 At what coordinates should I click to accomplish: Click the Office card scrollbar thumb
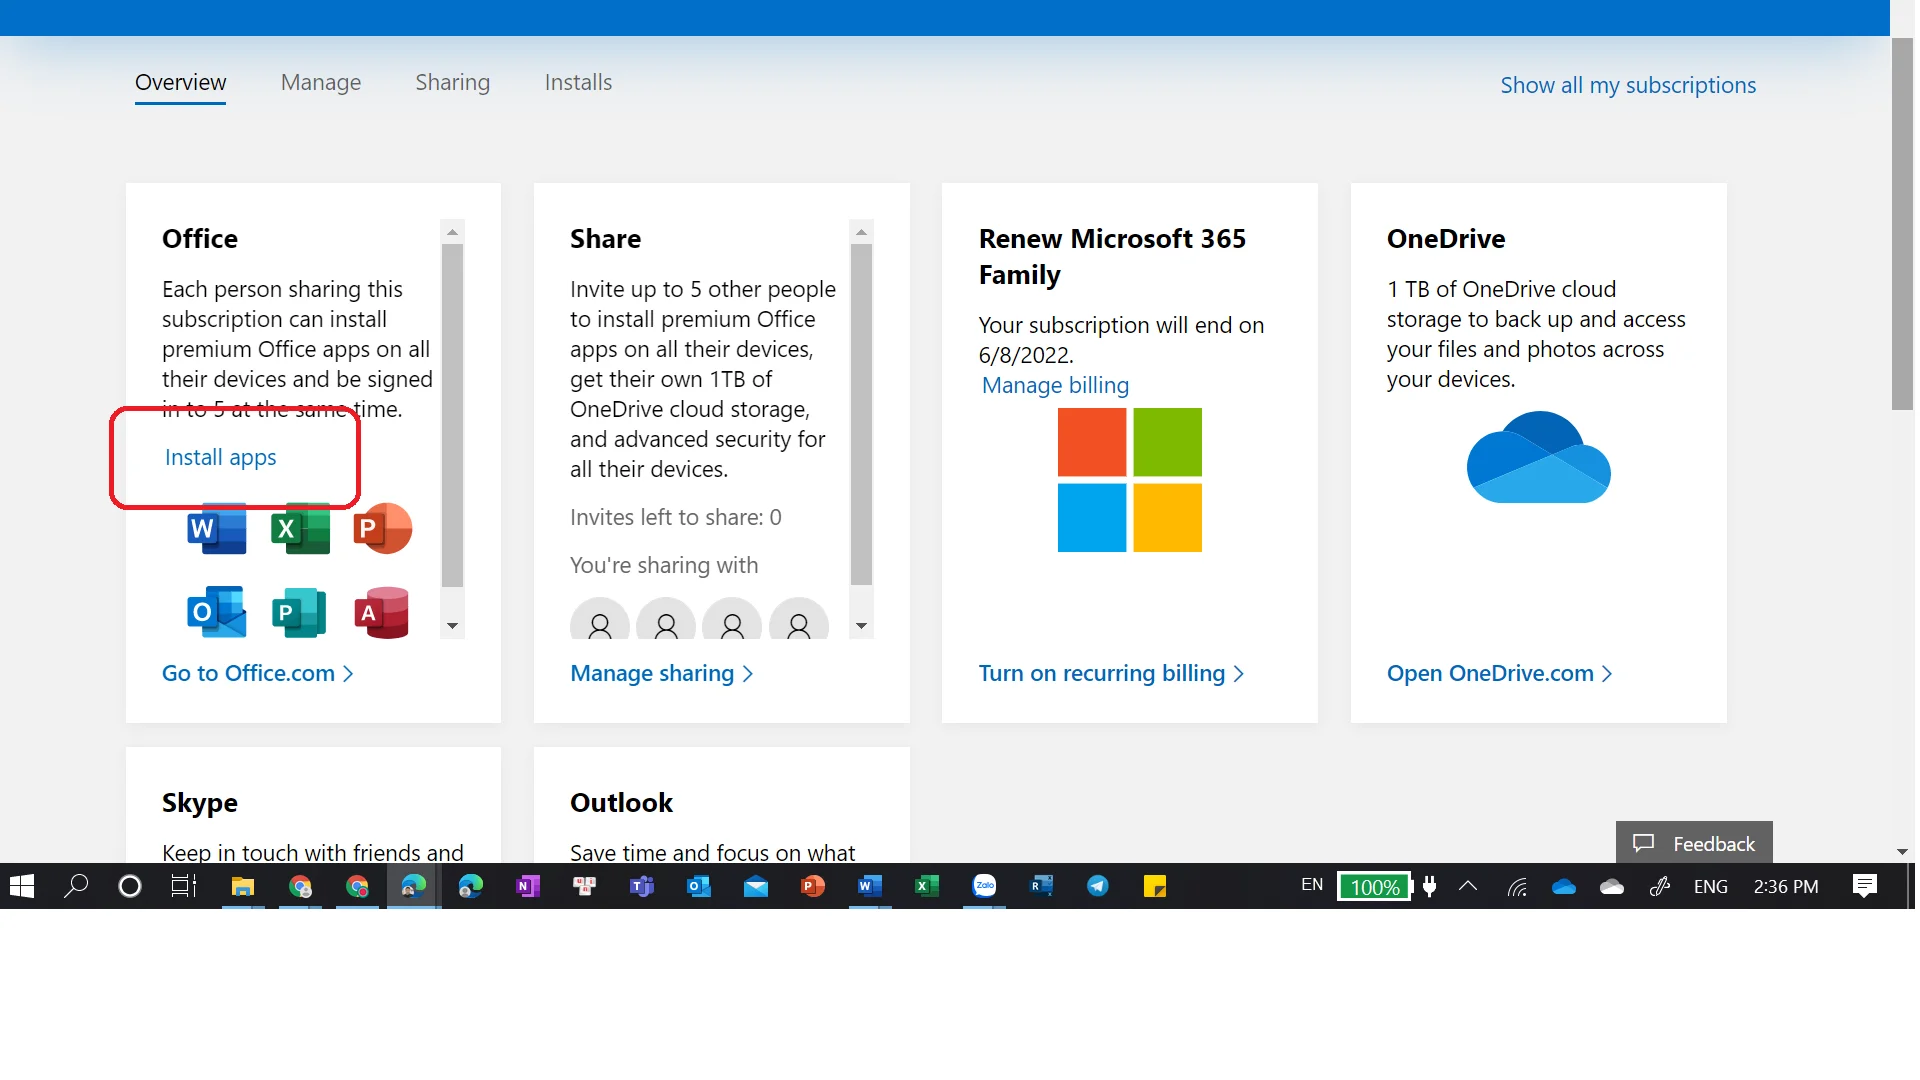(x=452, y=415)
